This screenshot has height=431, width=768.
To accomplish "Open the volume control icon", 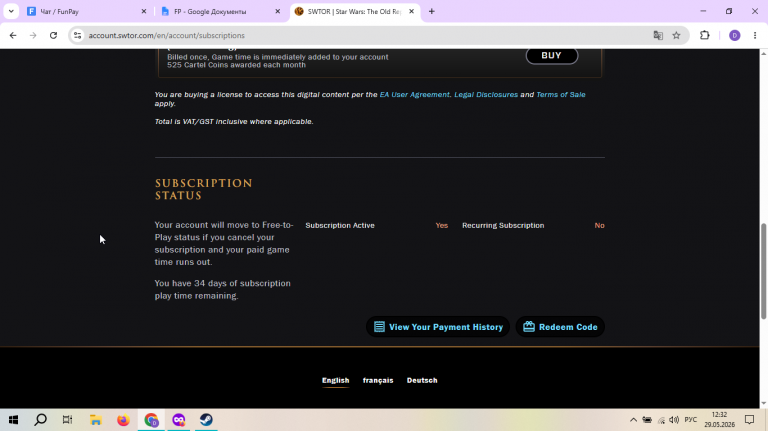I will tap(674, 420).
